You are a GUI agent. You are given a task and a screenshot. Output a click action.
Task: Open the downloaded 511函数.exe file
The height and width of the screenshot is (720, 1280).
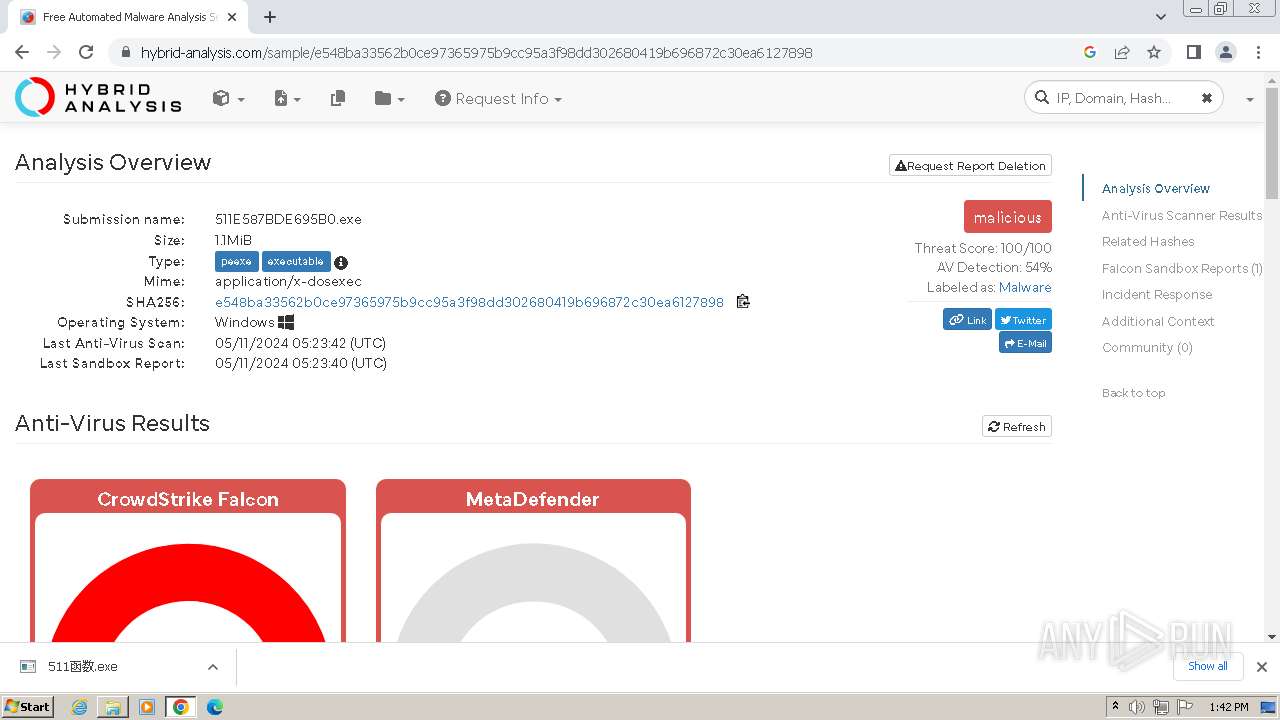[x=83, y=666]
